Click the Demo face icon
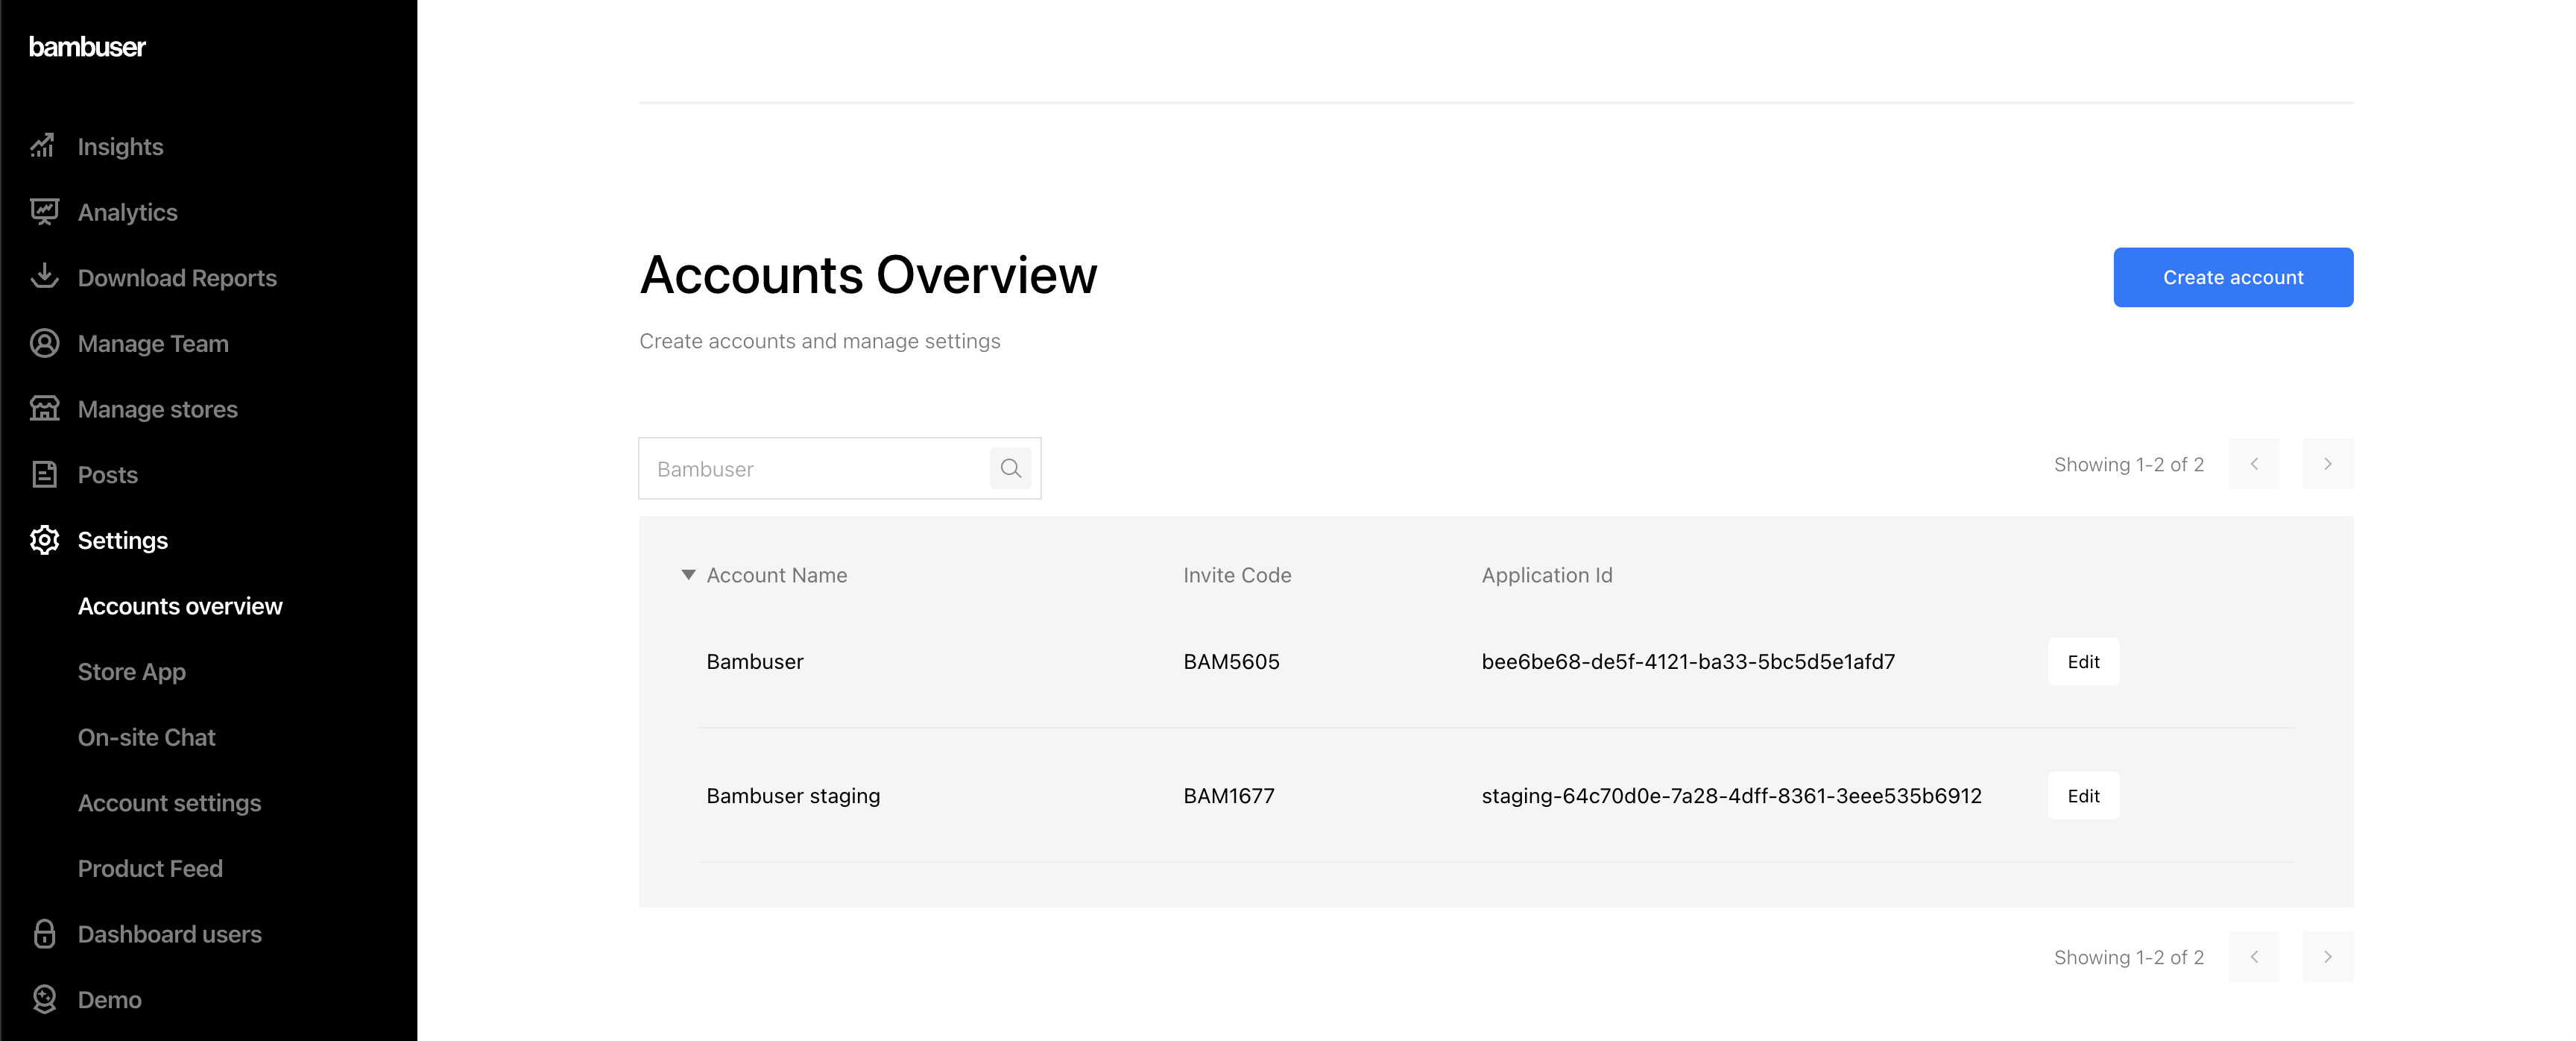 click(43, 999)
